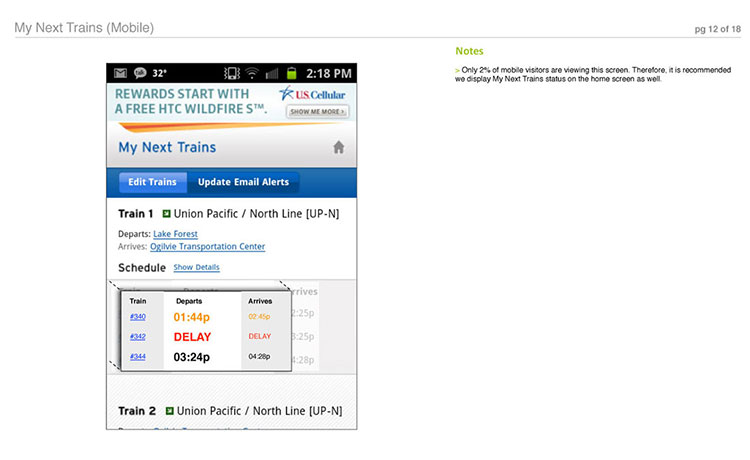Click the green arrow icon beside Train 2
750x460 pixels.
click(169, 411)
